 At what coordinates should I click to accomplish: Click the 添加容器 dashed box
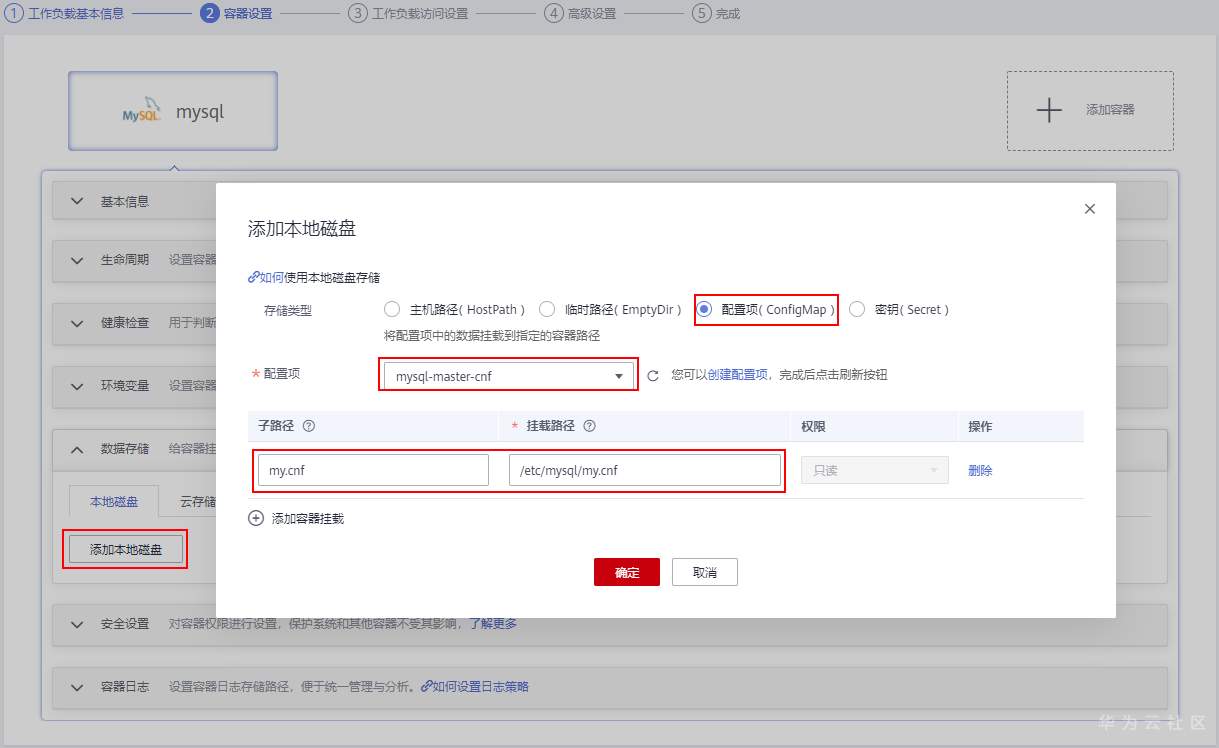coord(1090,111)
